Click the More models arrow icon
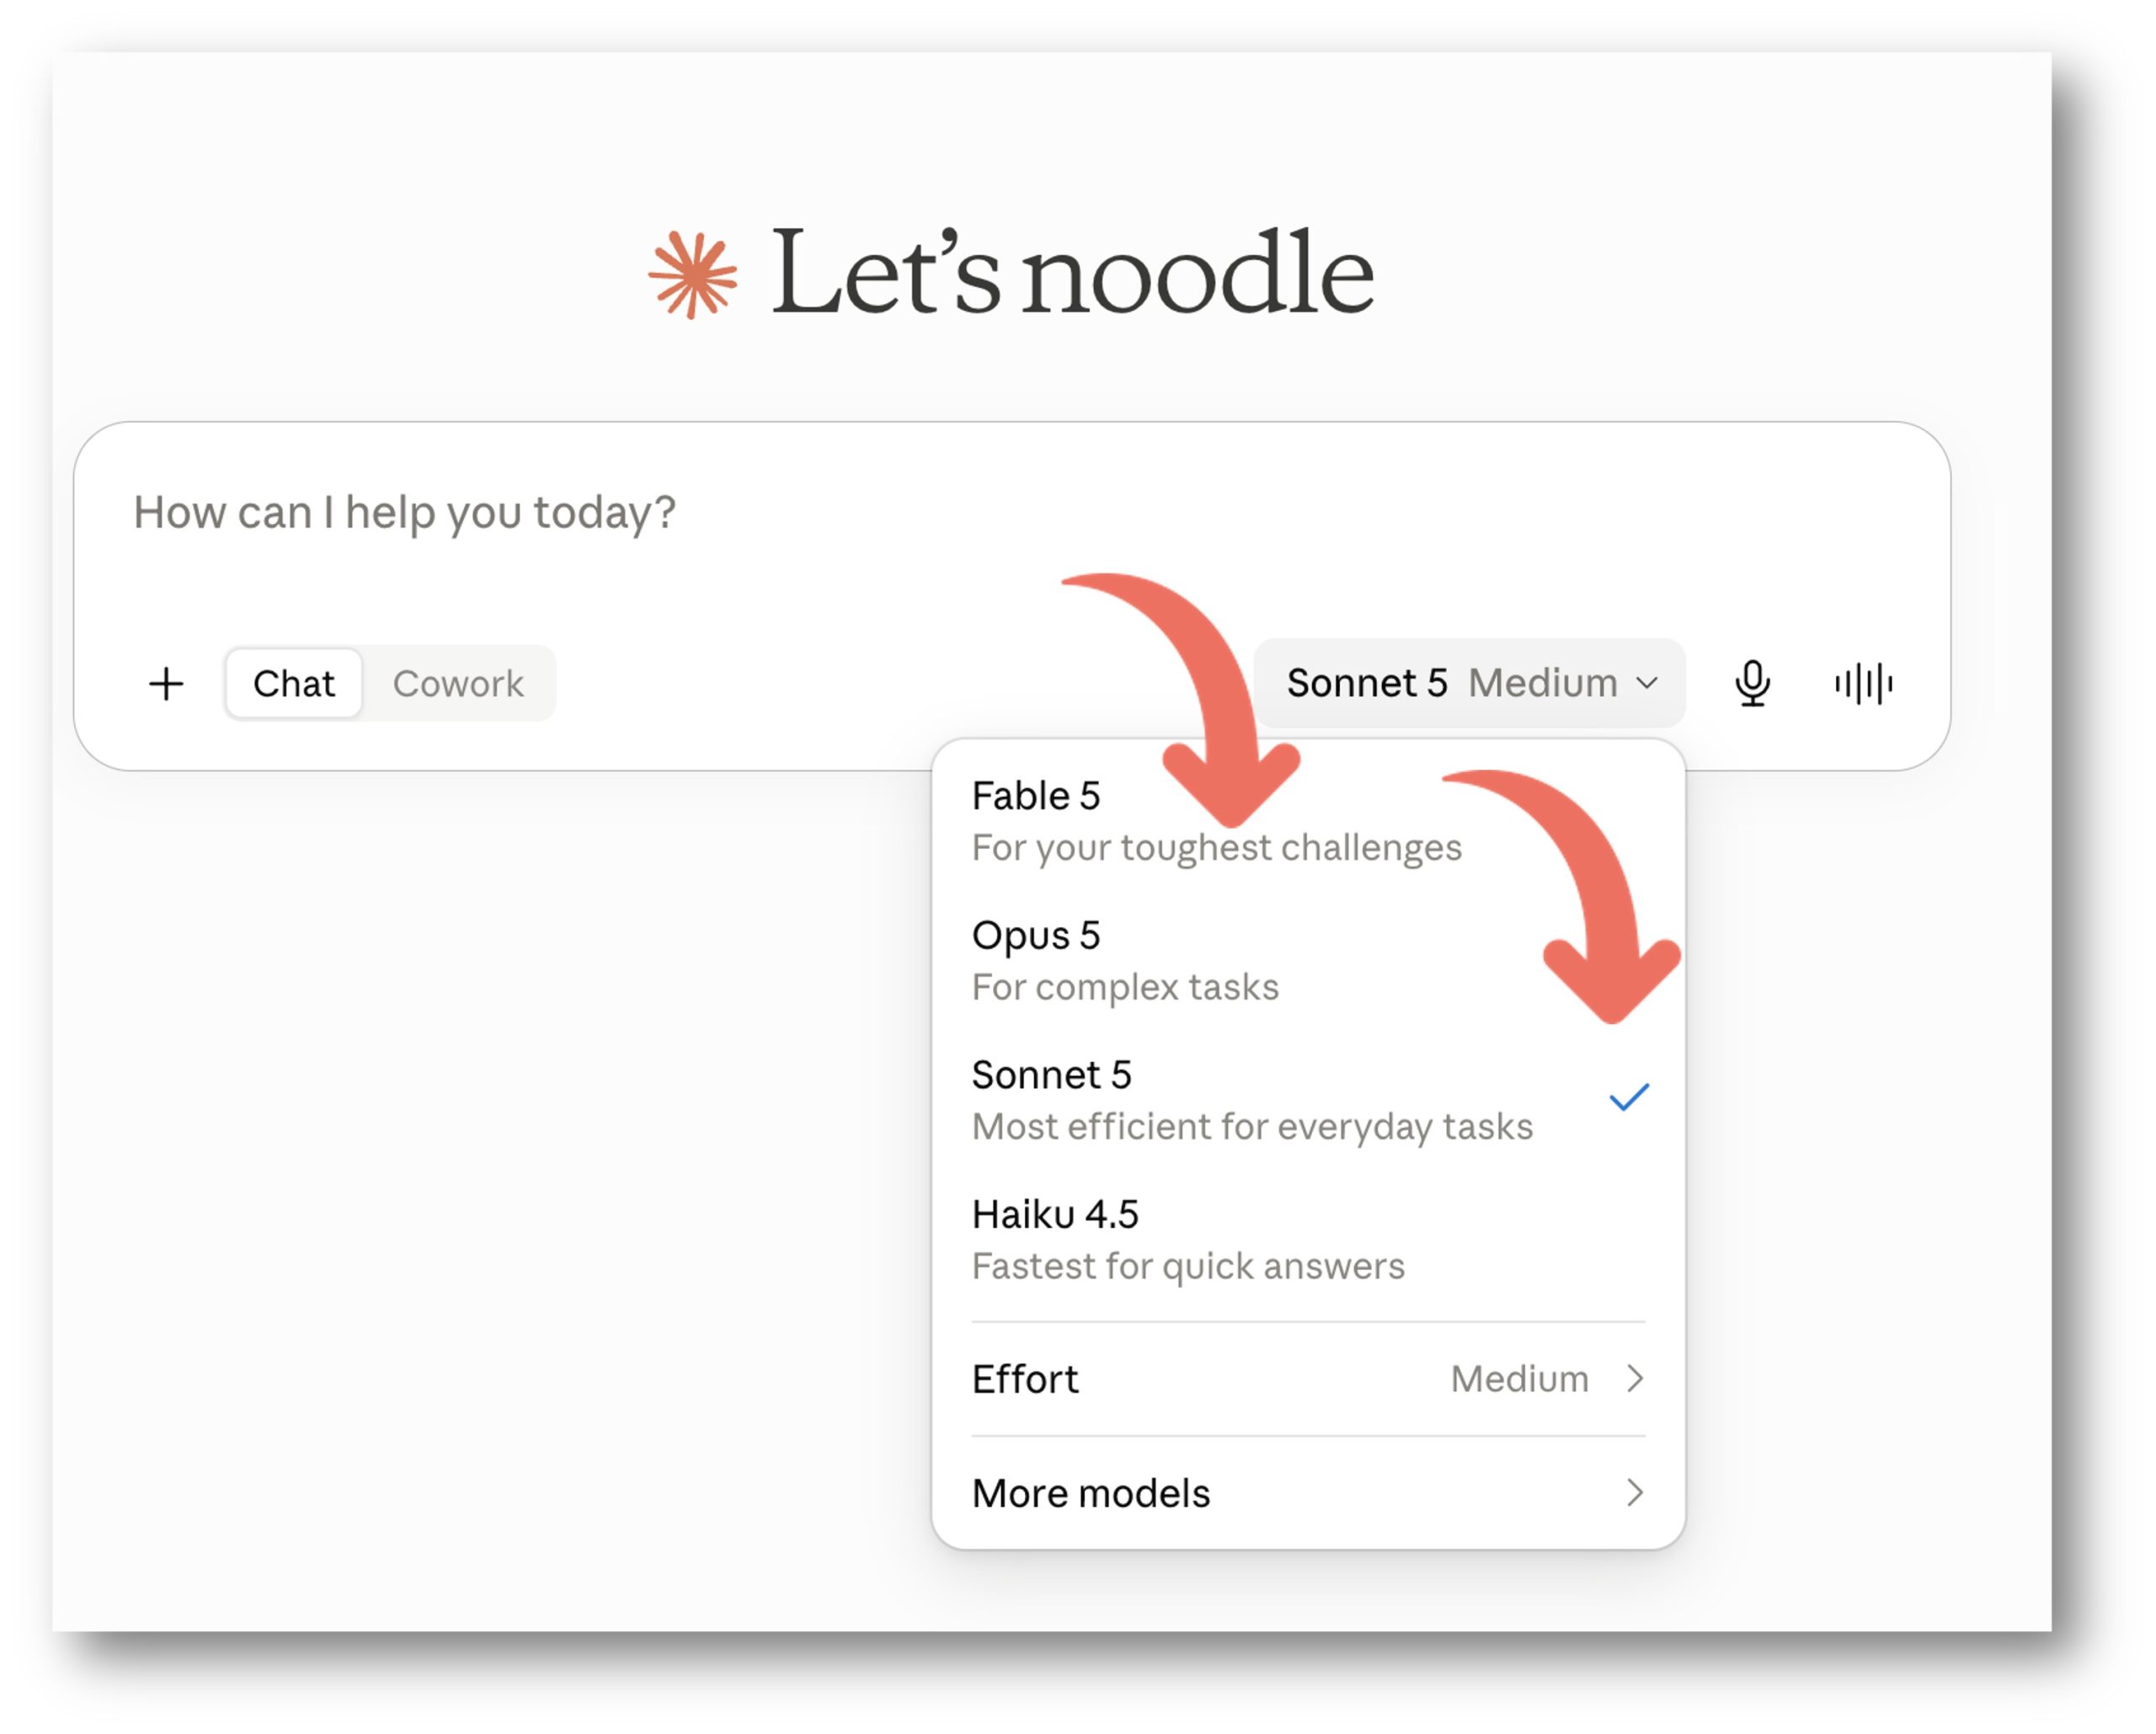The height and width of the screenshot is (1734, 2156). click(x=1635, y=1493)
